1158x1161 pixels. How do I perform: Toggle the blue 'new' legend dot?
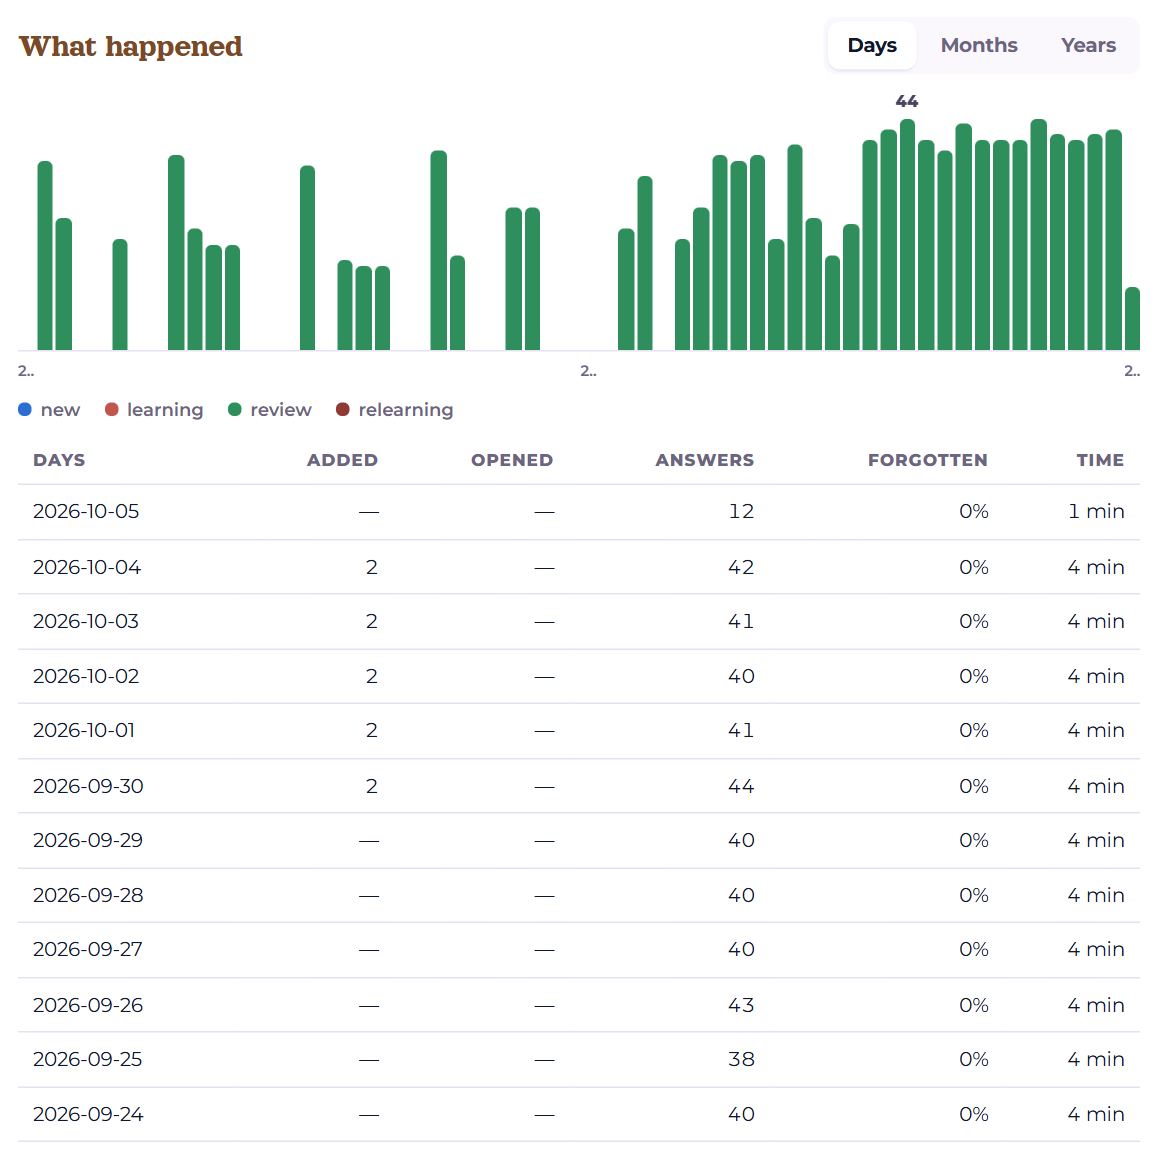25,409
